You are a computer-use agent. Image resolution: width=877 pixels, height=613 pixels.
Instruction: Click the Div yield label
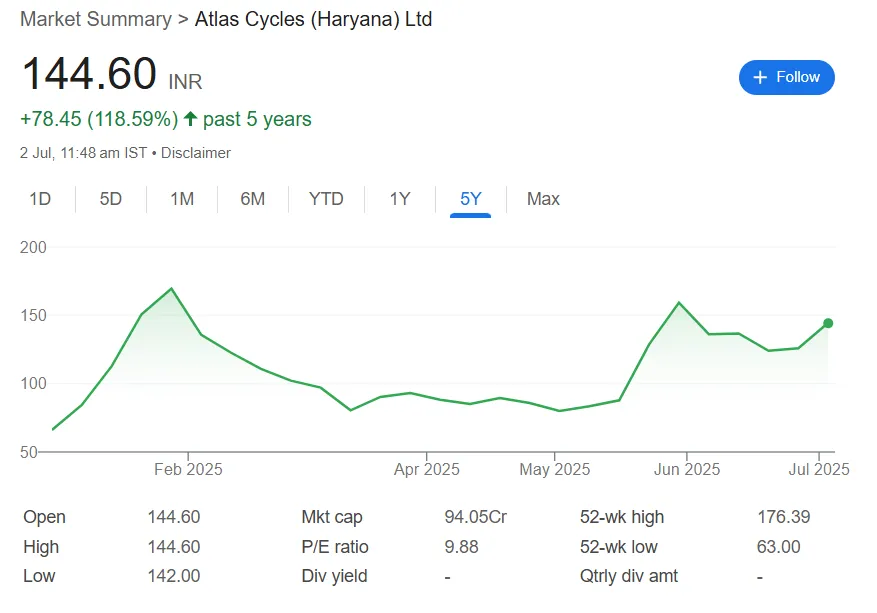coord(334,576)
